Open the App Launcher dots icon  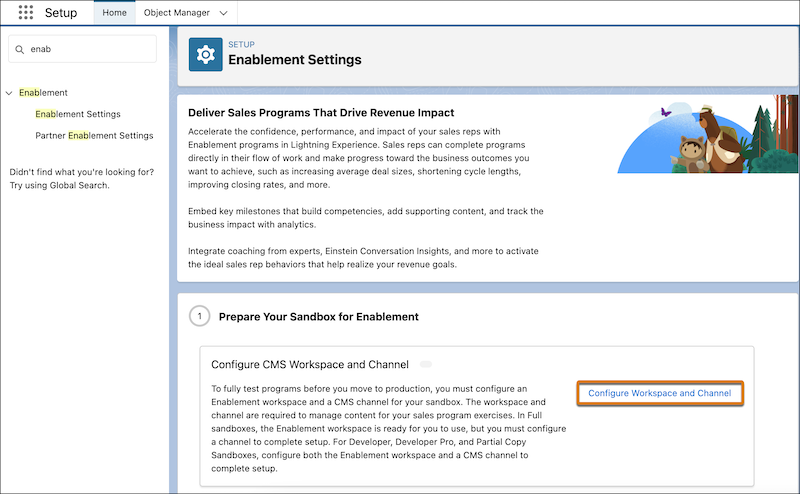[x=26, y=12]
